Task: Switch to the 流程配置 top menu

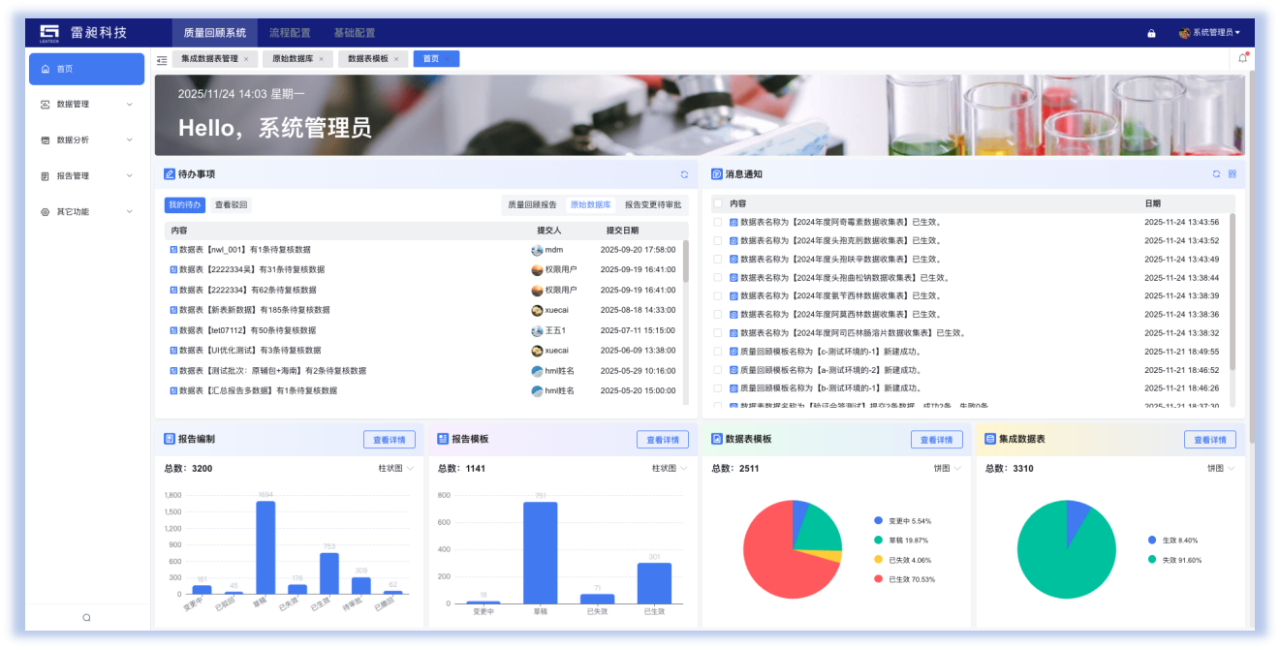Action: [x=289, y=33]
